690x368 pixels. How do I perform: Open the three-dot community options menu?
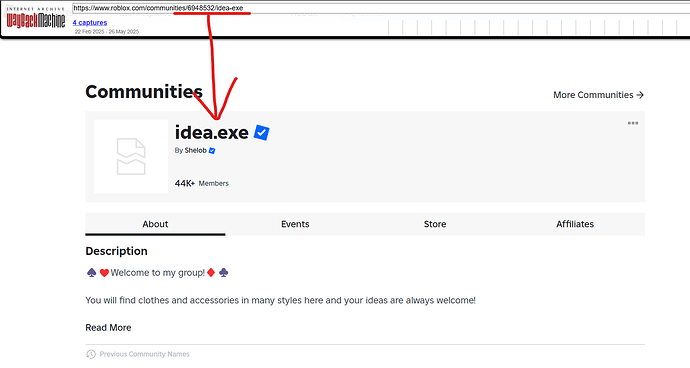pyautogui.click(x=633, y=123)
